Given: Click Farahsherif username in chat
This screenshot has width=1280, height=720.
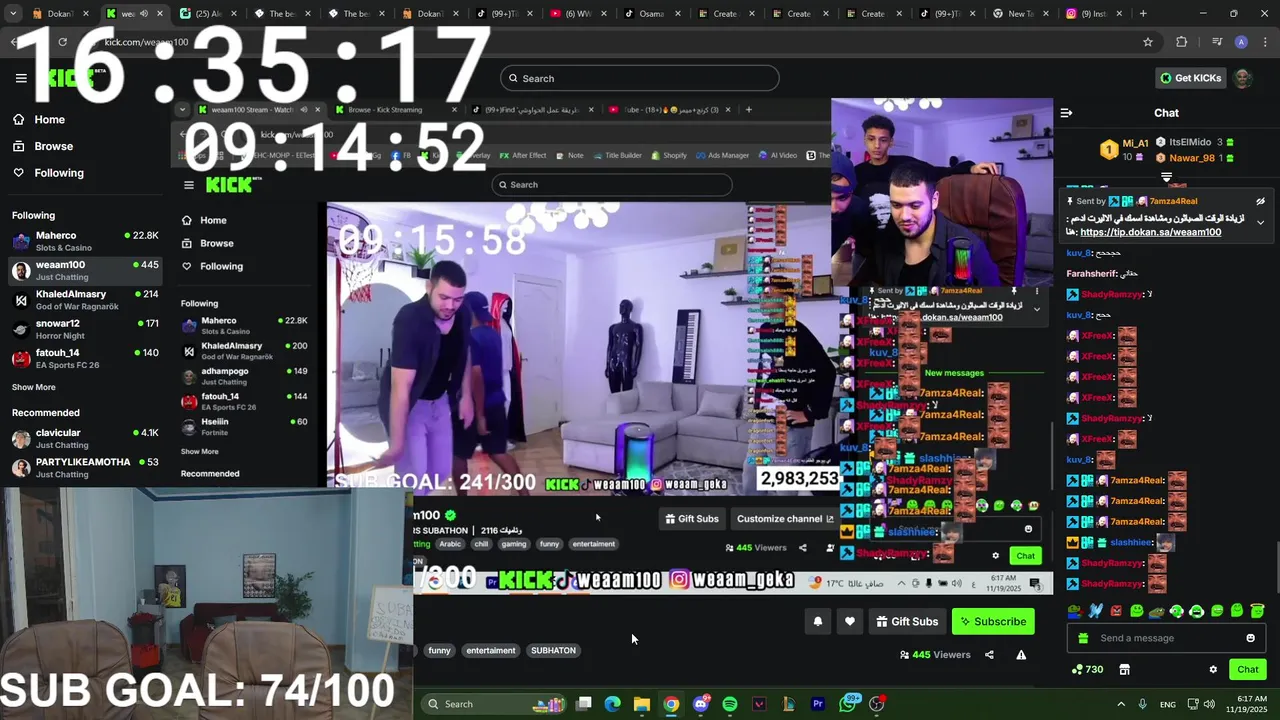Looking at the screenshot, I should [1091, 273].
